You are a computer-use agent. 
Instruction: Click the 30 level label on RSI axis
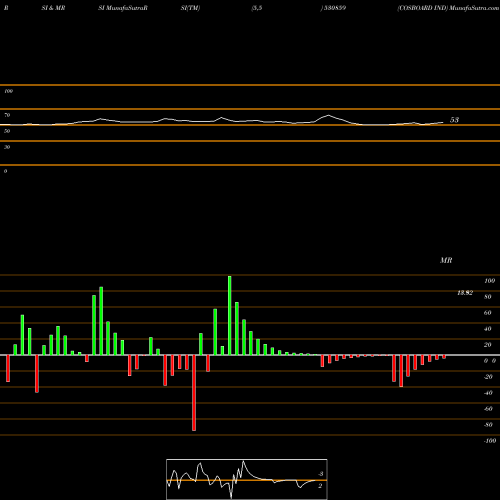click(7, 147)
